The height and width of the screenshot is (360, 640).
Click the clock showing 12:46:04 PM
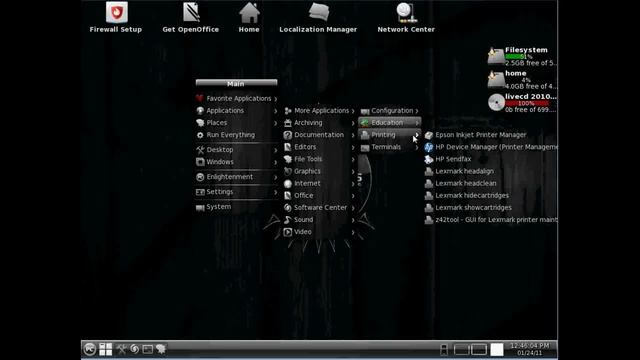[x=530, y=346]
